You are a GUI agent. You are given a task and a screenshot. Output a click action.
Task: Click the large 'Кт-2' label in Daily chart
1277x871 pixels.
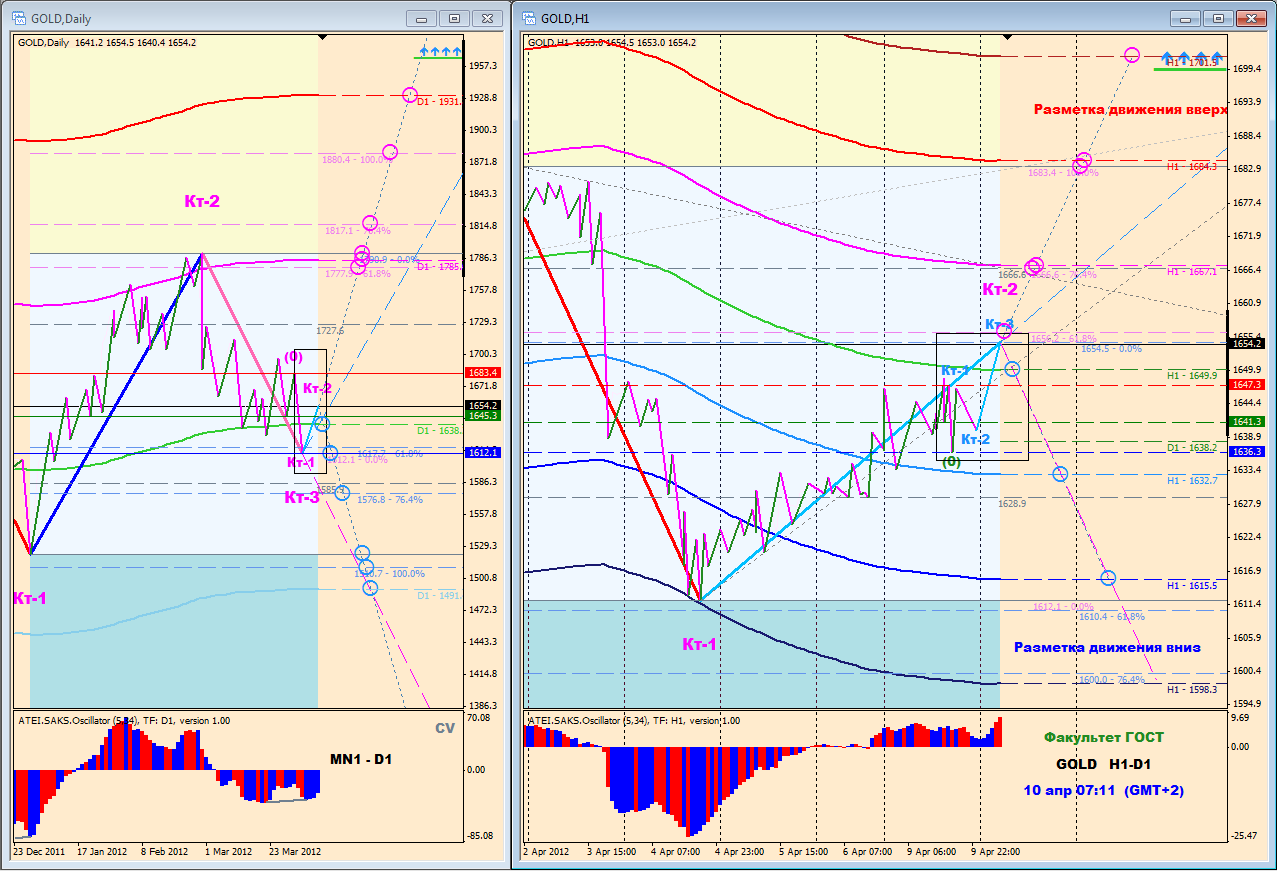click(202, 201)
